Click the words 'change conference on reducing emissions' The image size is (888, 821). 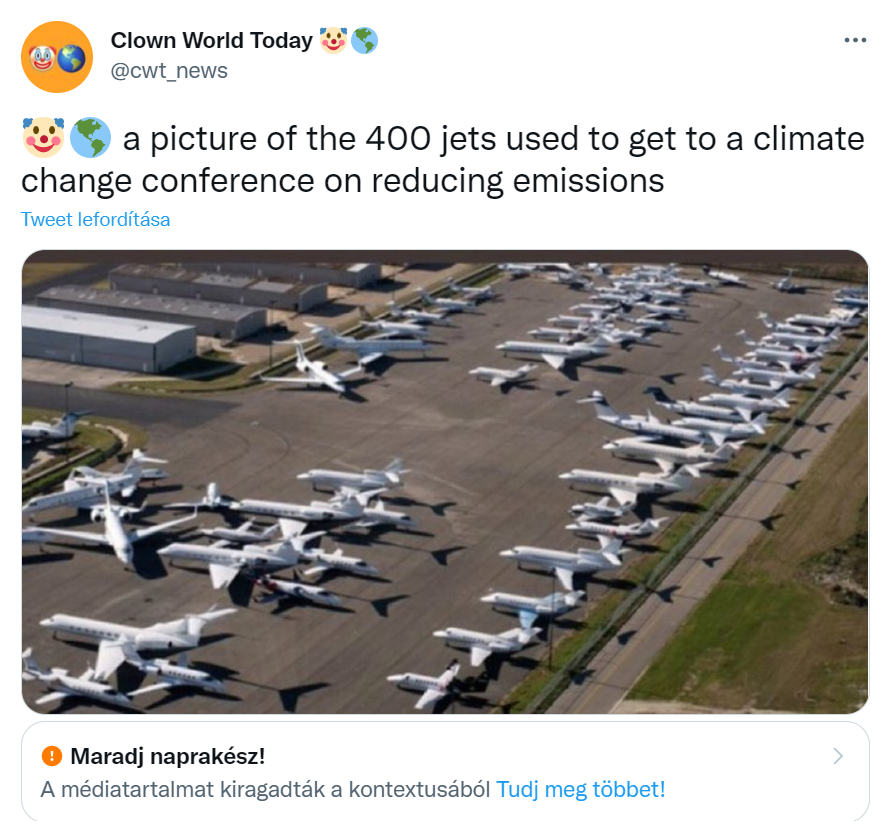(x=343, y=181)
